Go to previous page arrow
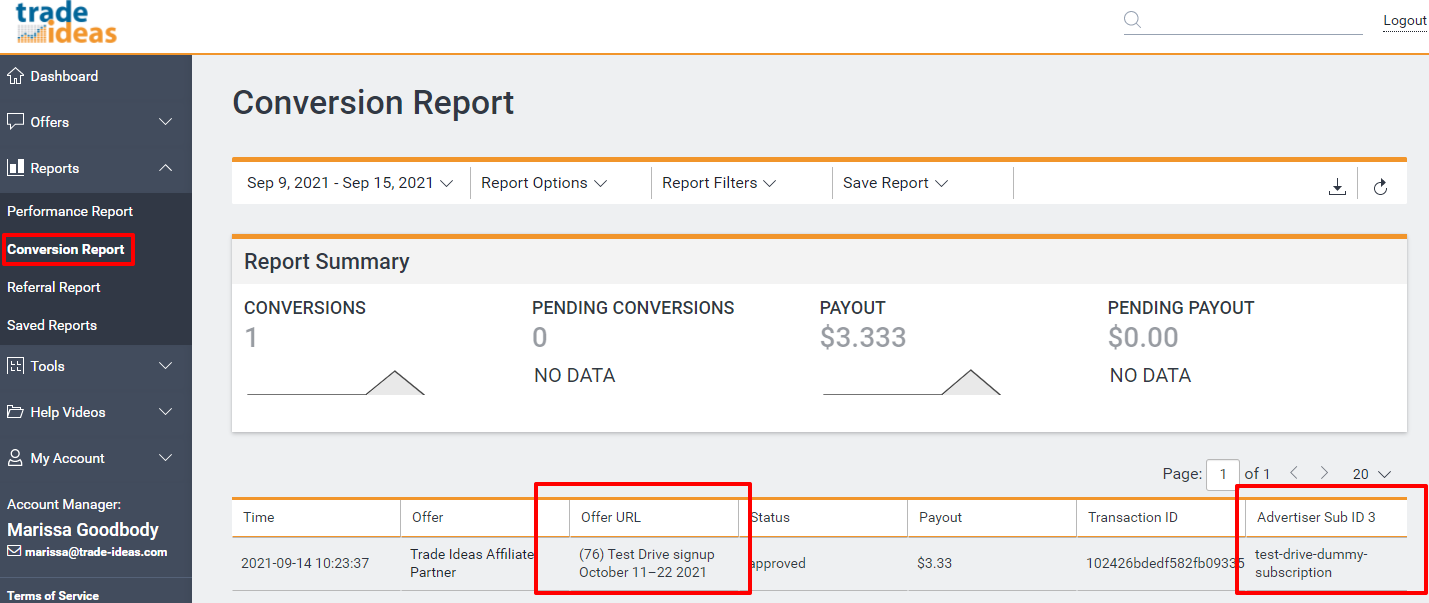This screenshot has height=603, width=1429. pos(1294,473)
